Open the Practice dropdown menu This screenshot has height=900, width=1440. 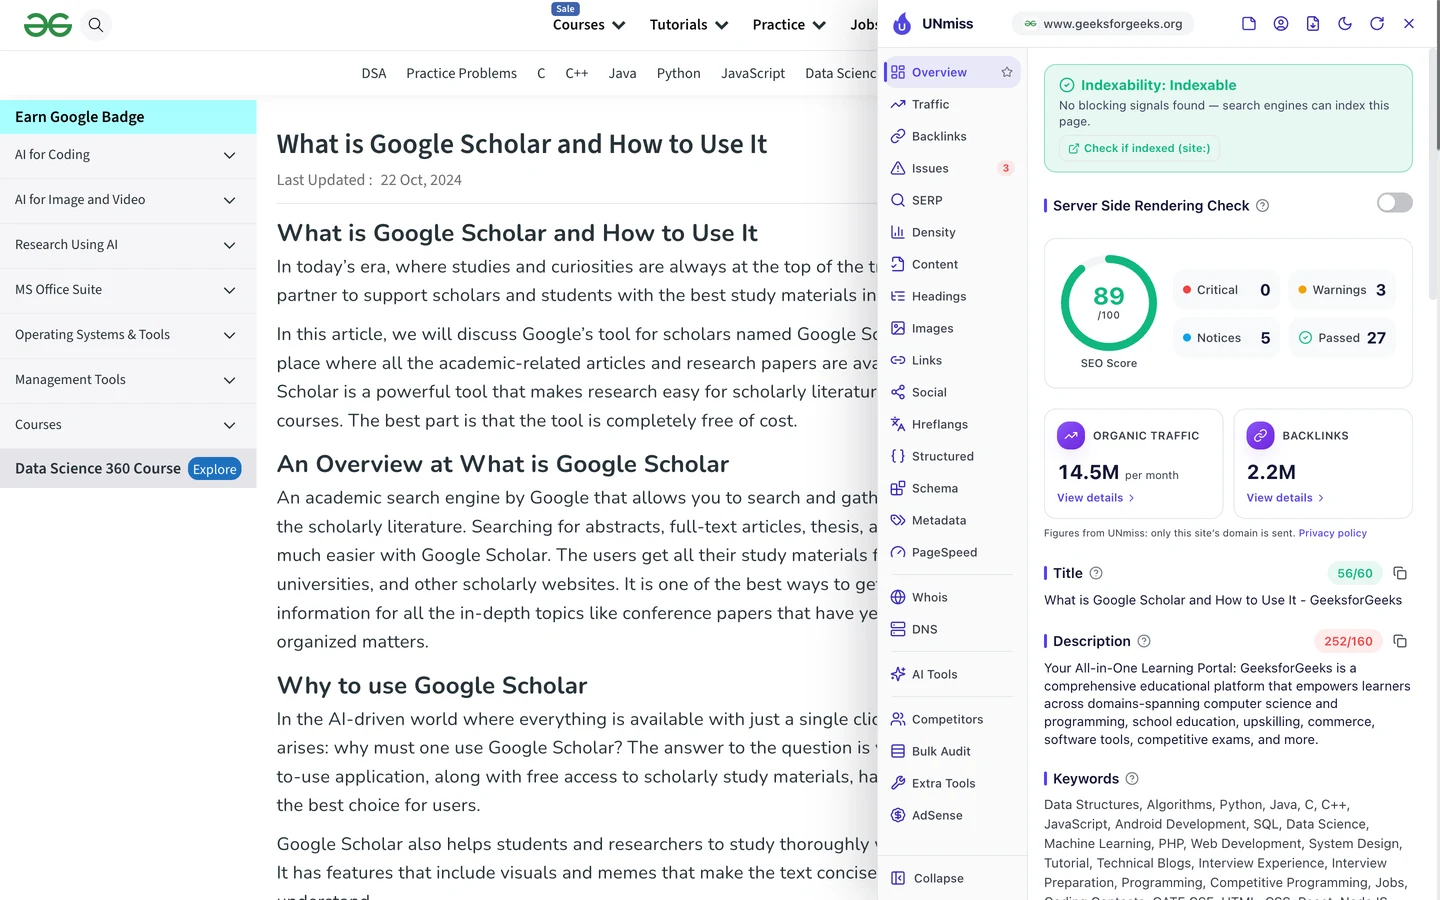[789, 25]
